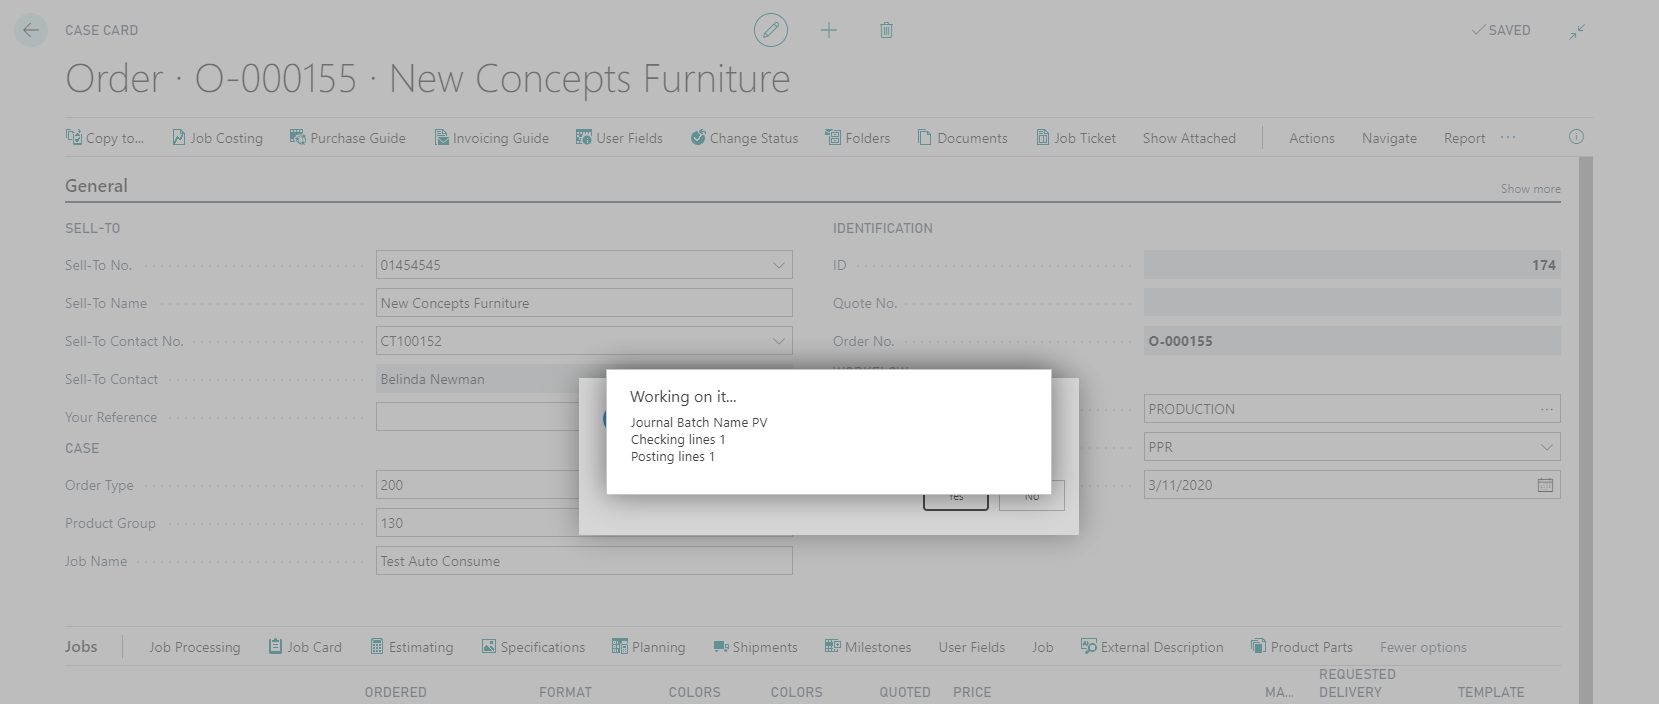Collapse the General section header
Image resolution: width=1659 pixels, height=704 pixels.
(96, 186)
